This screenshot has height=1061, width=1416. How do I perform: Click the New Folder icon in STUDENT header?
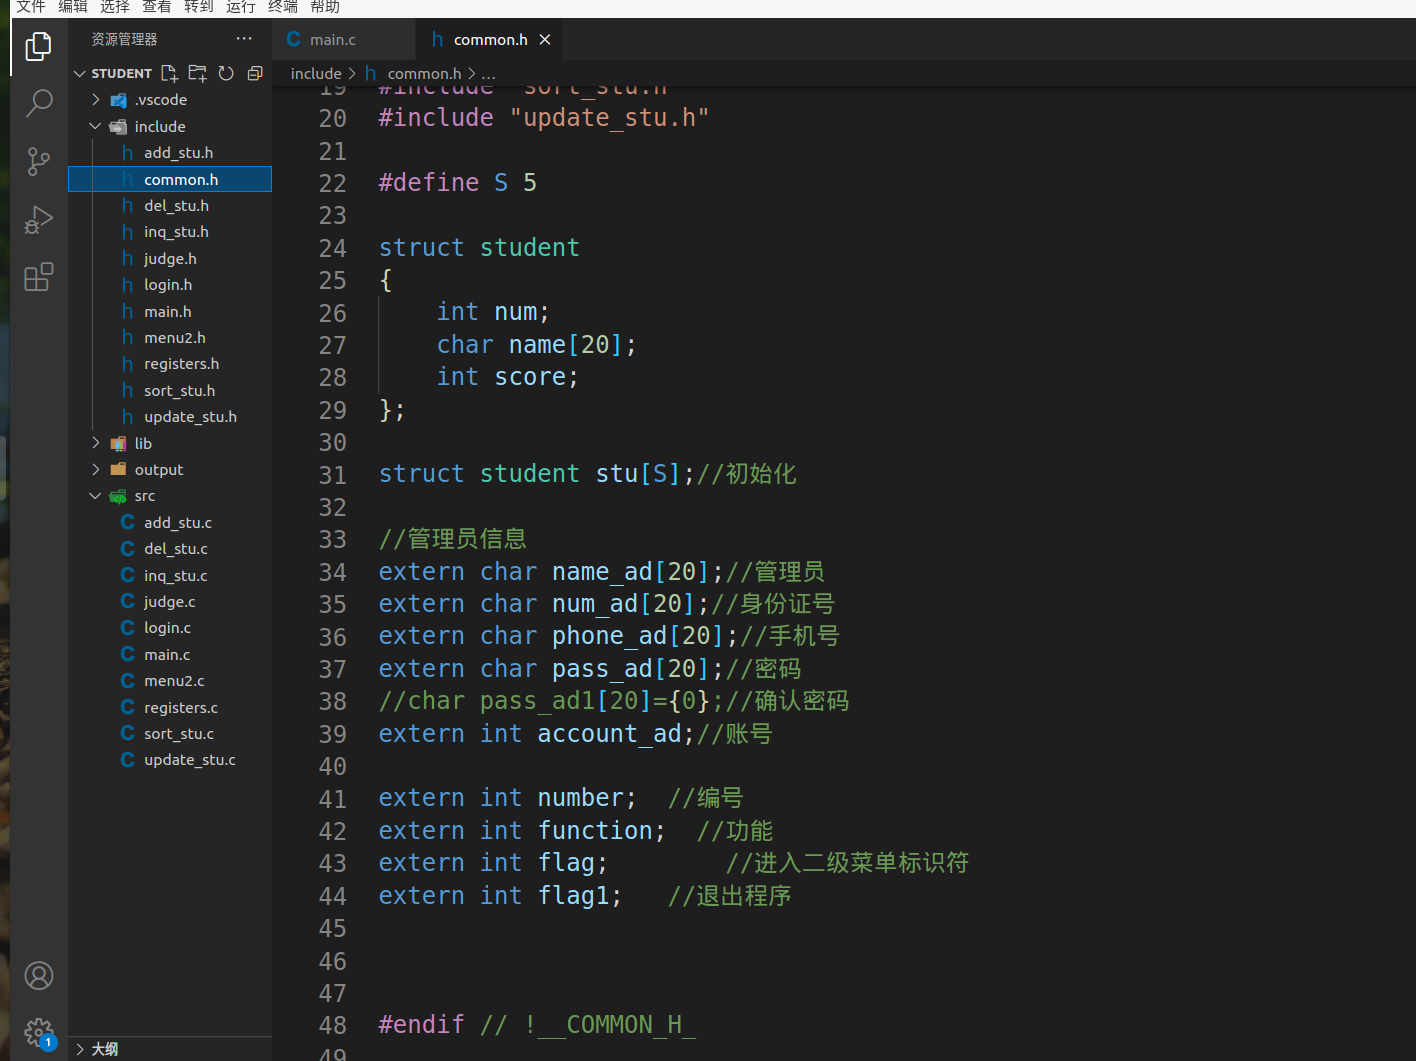click(198, 73)
